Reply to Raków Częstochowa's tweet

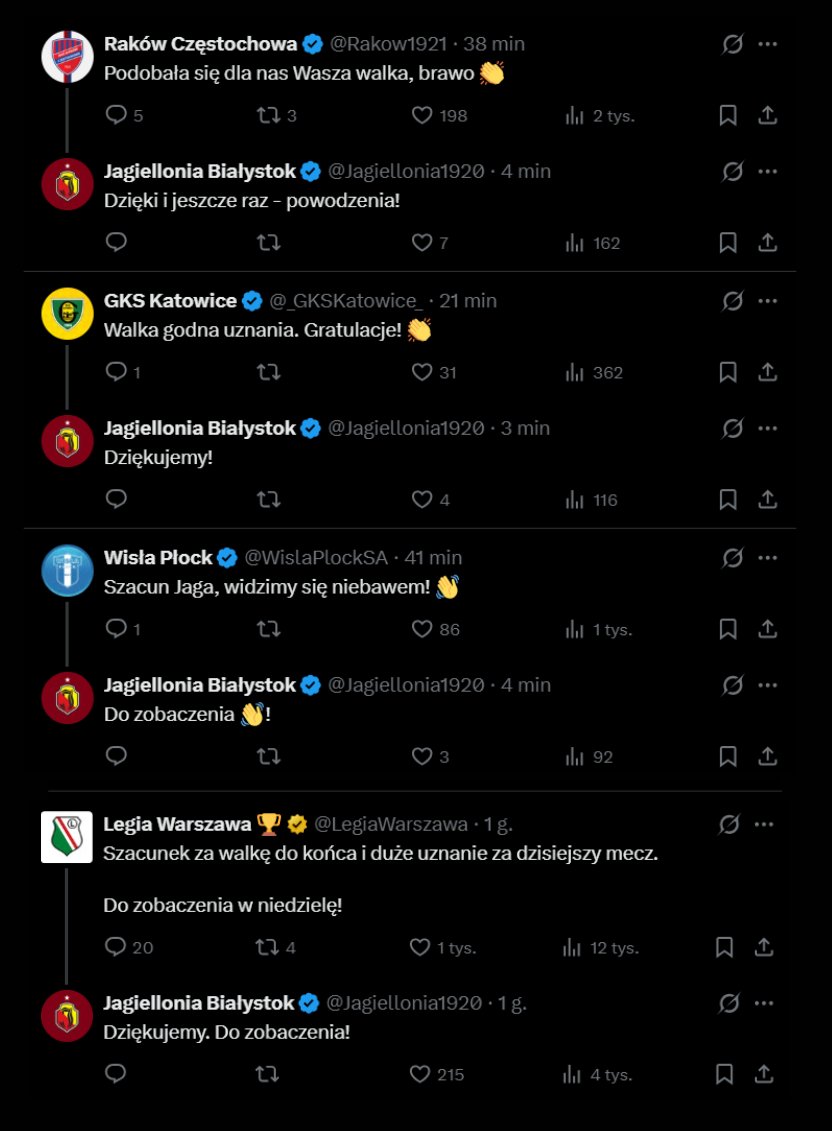pyautogui.click(x=117, y=115)
